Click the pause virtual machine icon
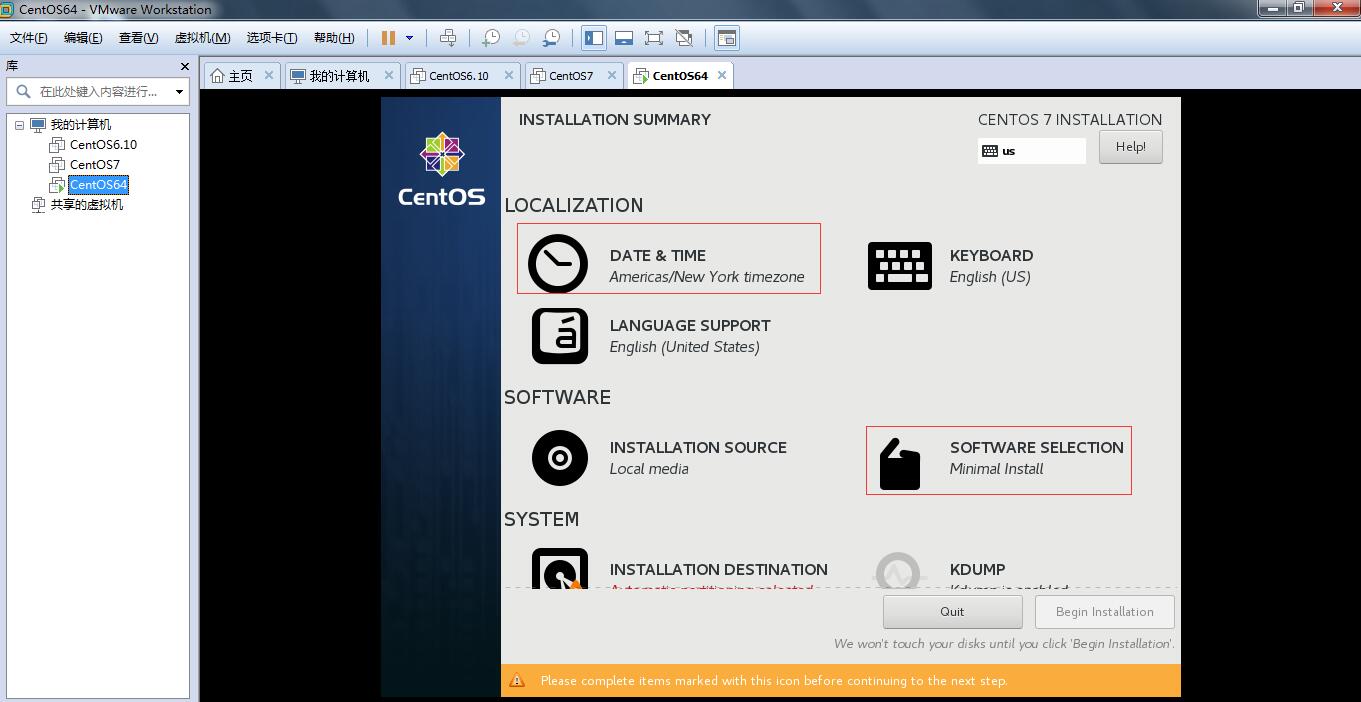Image resolution: width=1361 pixels, height=702 pixels. coord(388,38)
